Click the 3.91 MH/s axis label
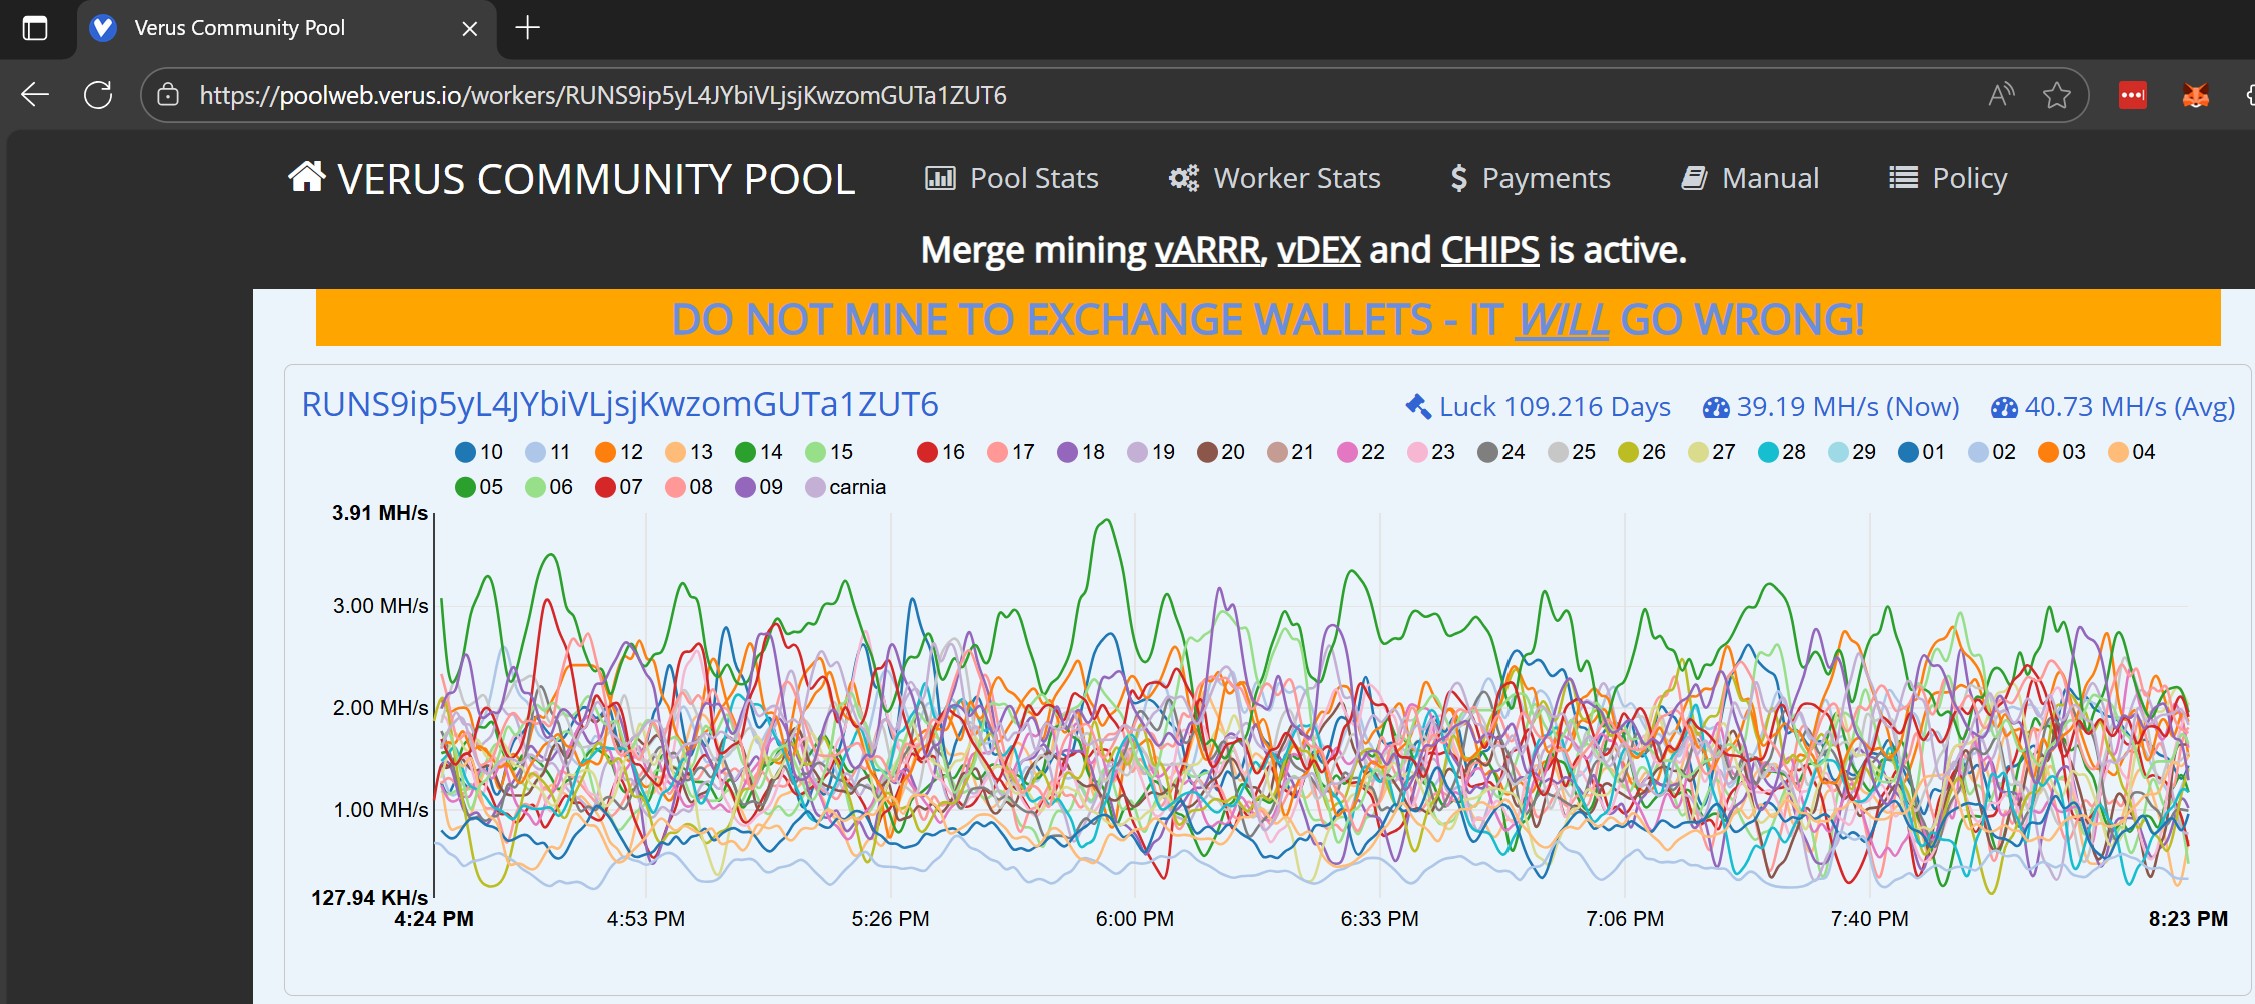 pyautogui.click(x=380, y=513)
